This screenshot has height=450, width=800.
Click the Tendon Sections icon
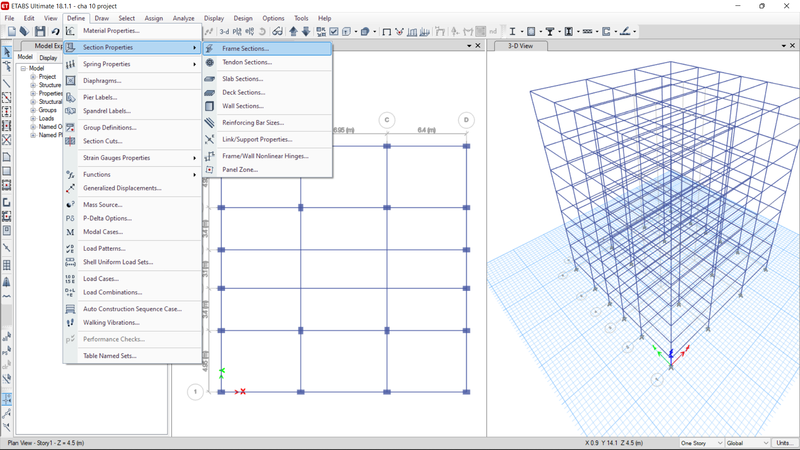pos(210,62)
